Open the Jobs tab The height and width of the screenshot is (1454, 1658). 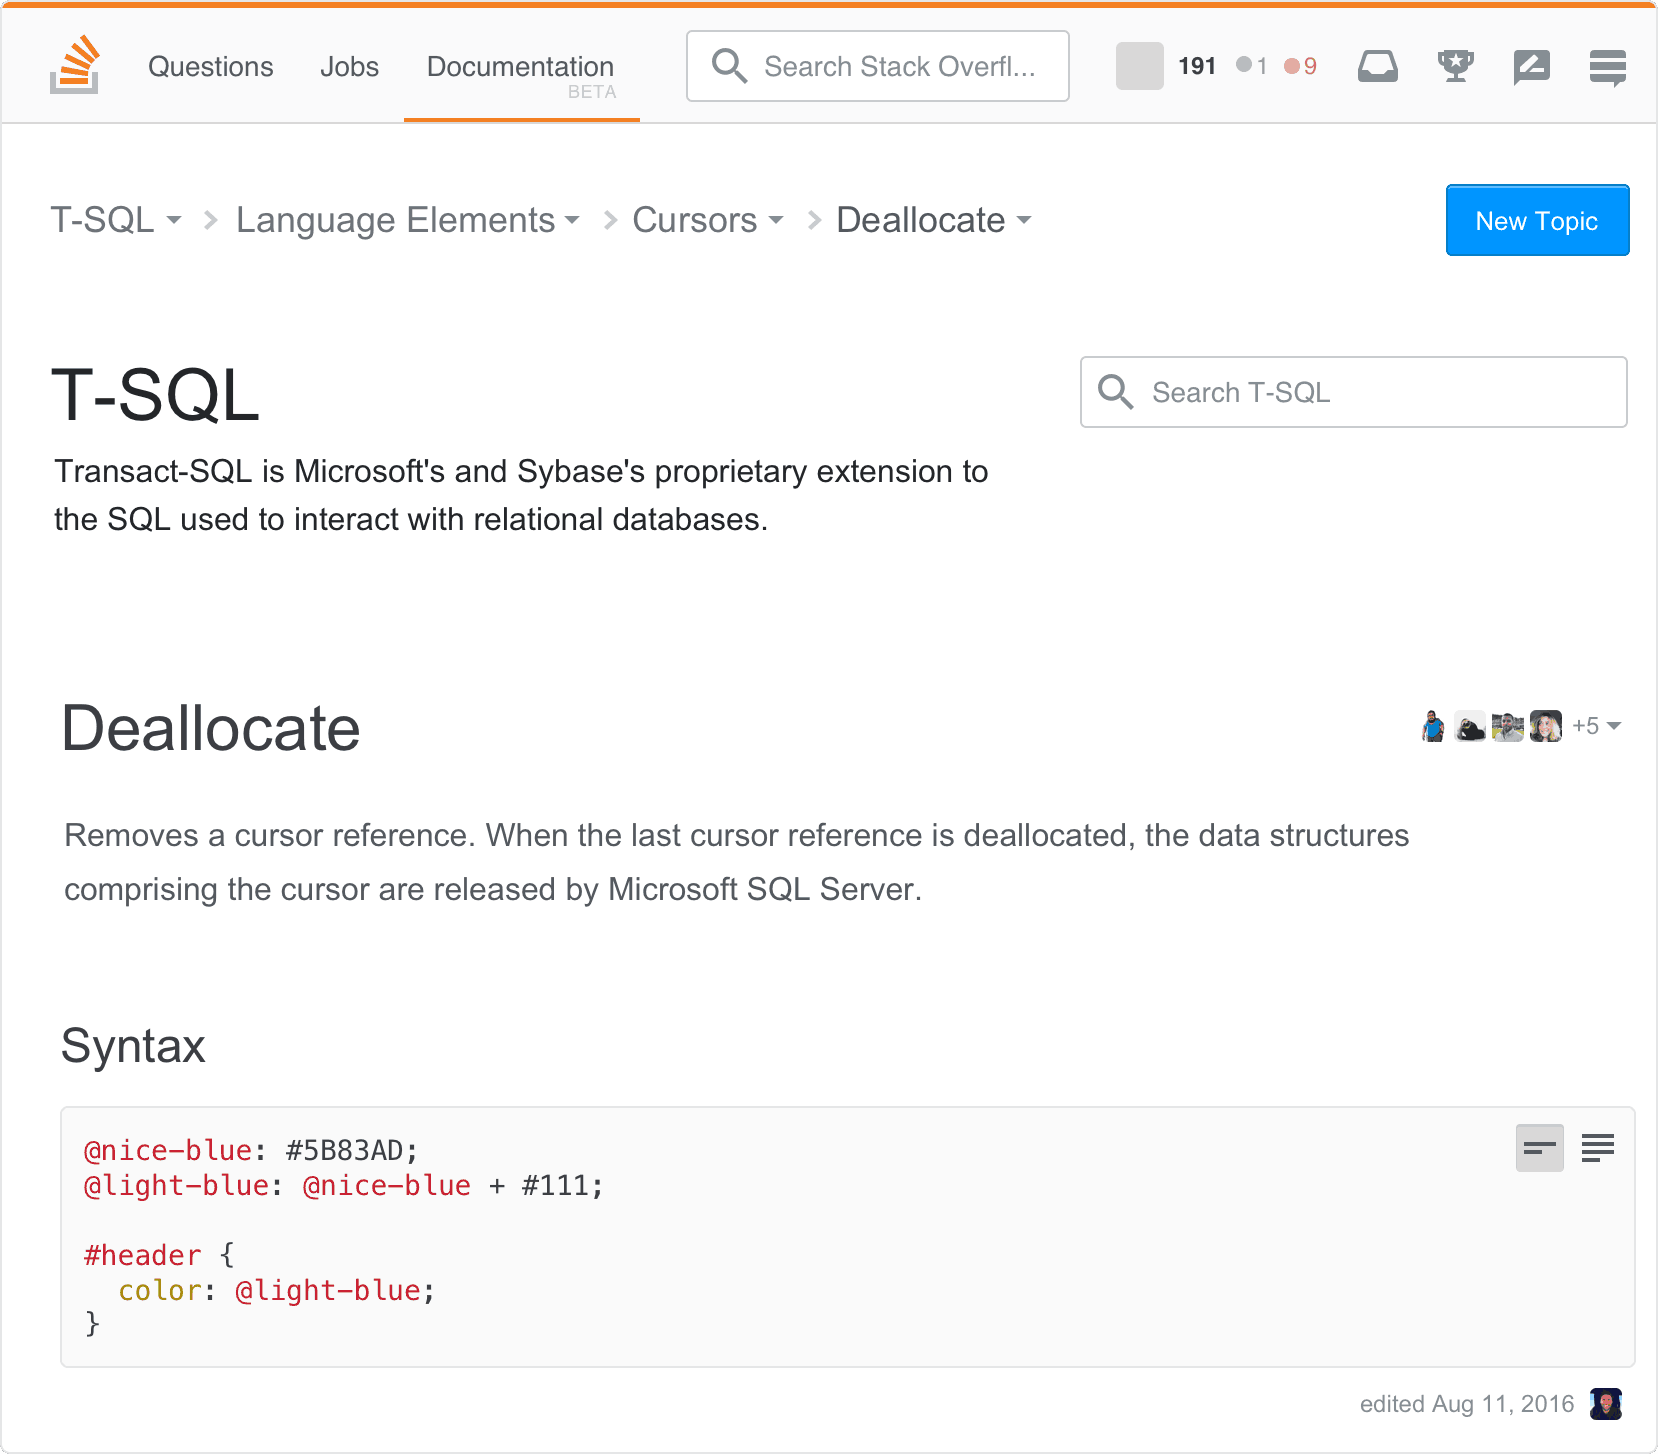(348, 66)
